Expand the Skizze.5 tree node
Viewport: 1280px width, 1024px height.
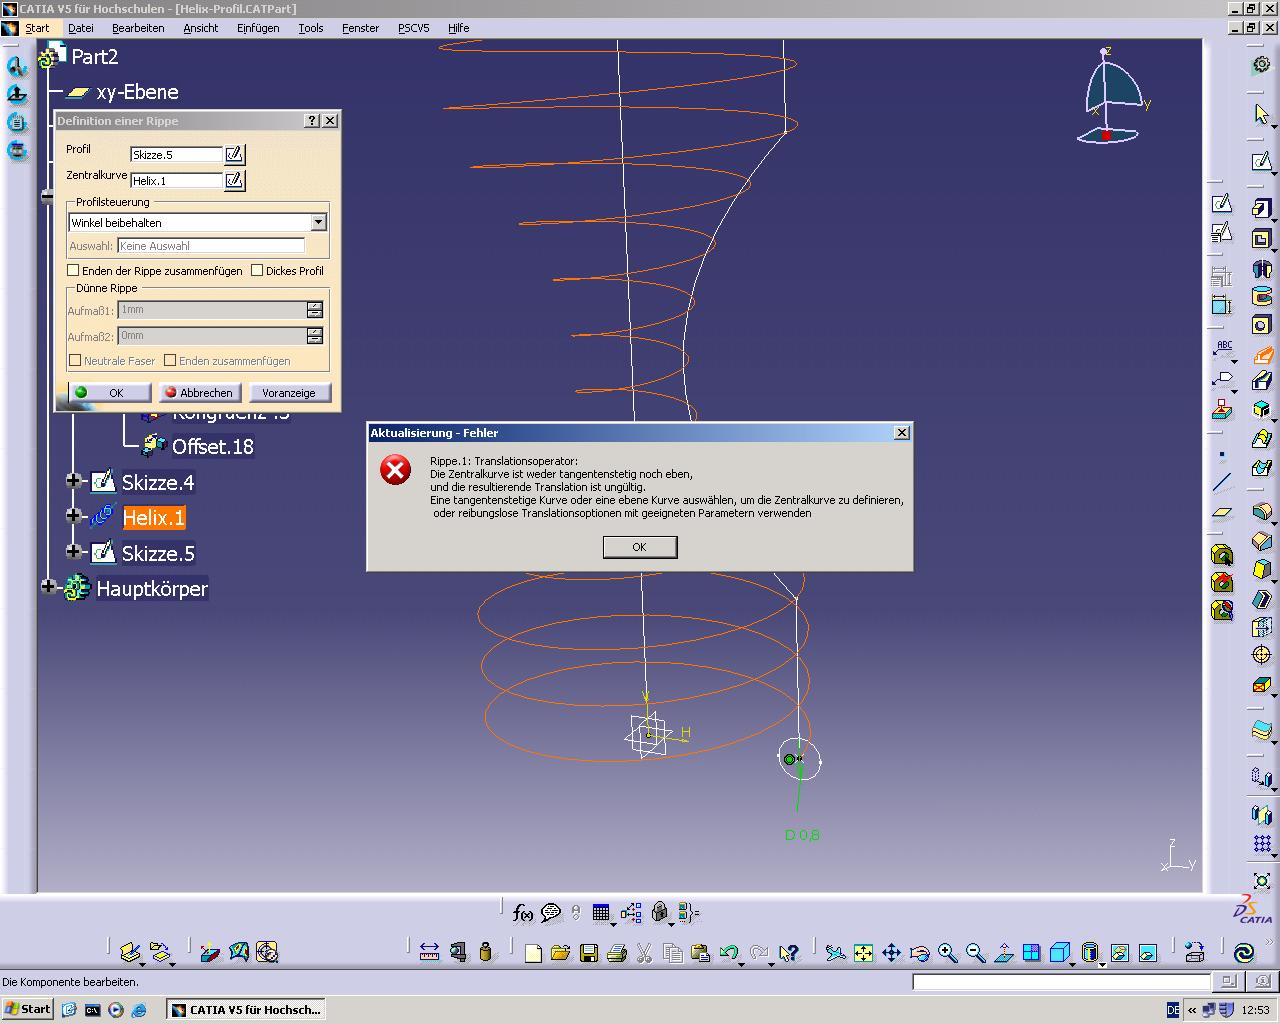pos(73,551)
